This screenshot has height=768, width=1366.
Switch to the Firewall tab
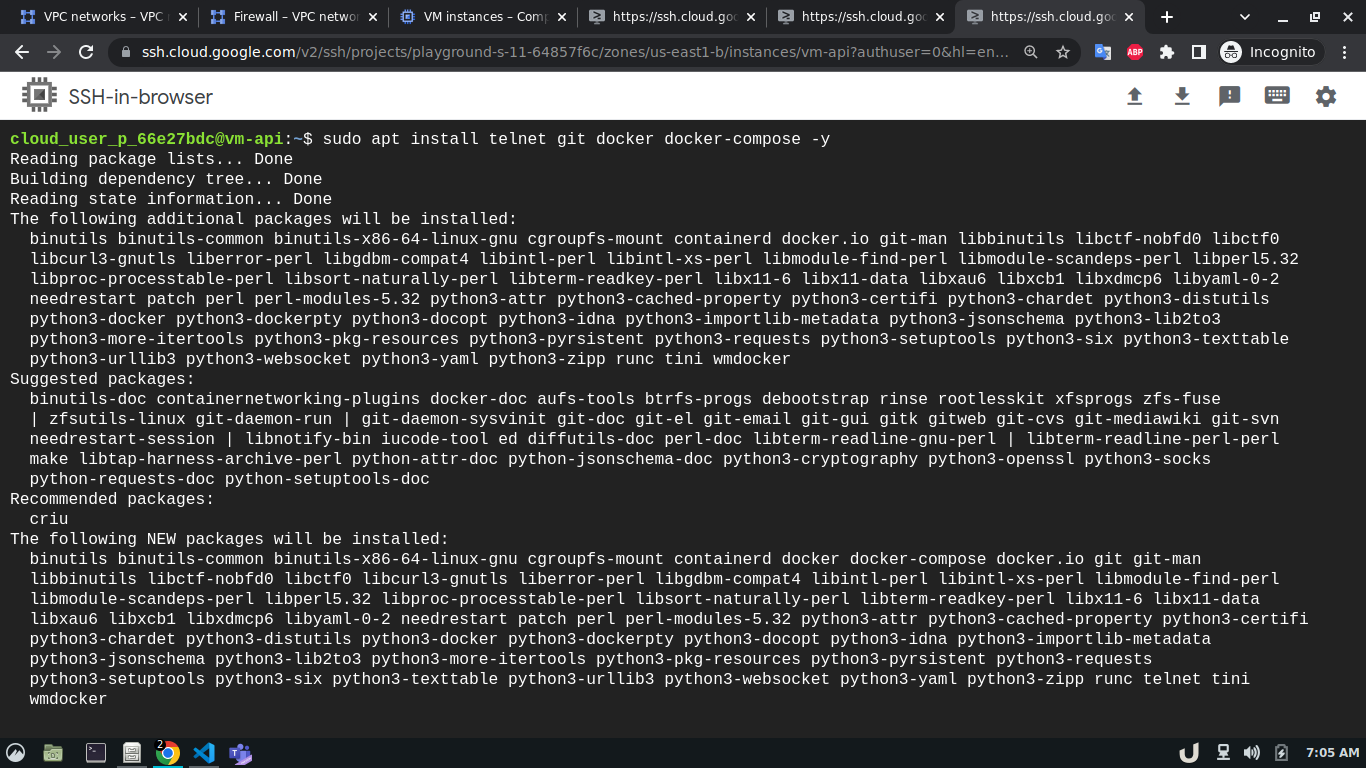tap(293, 17)
